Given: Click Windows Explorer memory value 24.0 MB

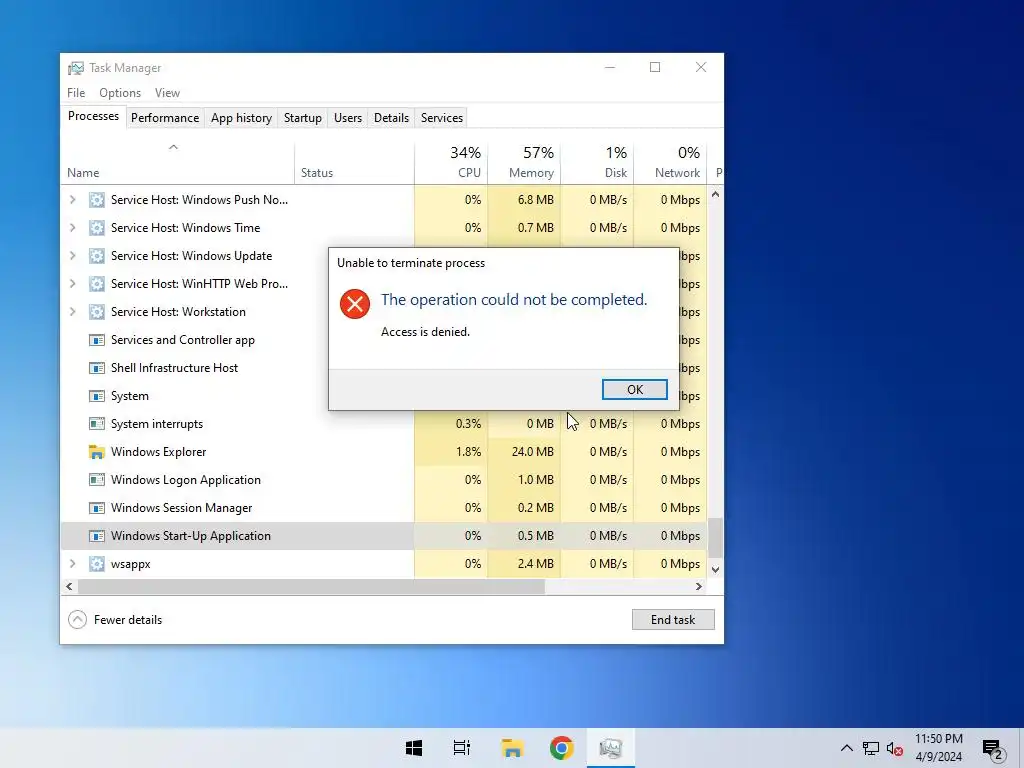Looking at the screenshot, I should [532, 452].
